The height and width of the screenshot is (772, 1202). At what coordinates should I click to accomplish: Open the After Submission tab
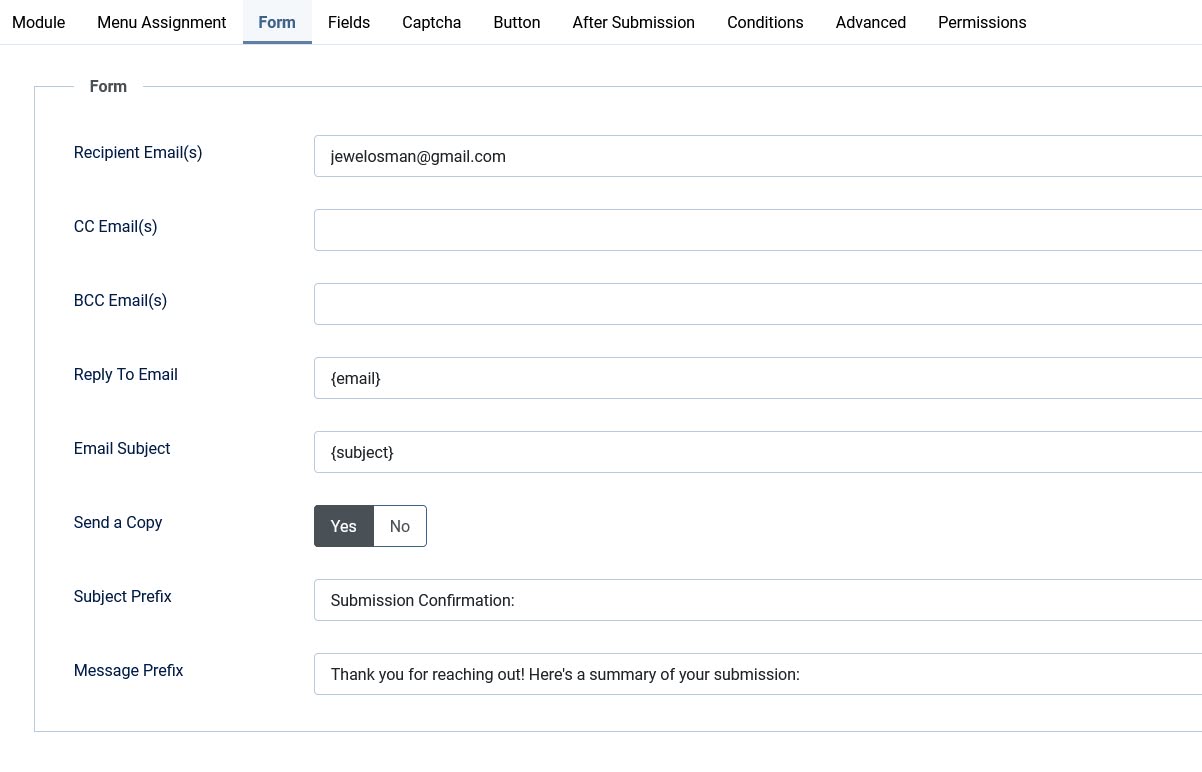point(633,22)
